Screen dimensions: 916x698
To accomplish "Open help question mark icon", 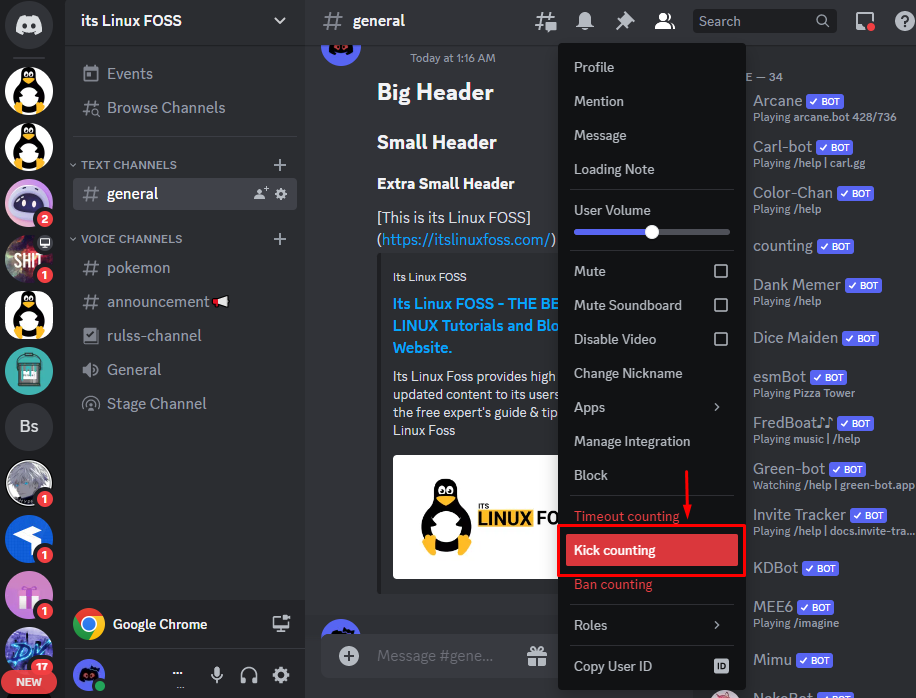I will point(904,22).
